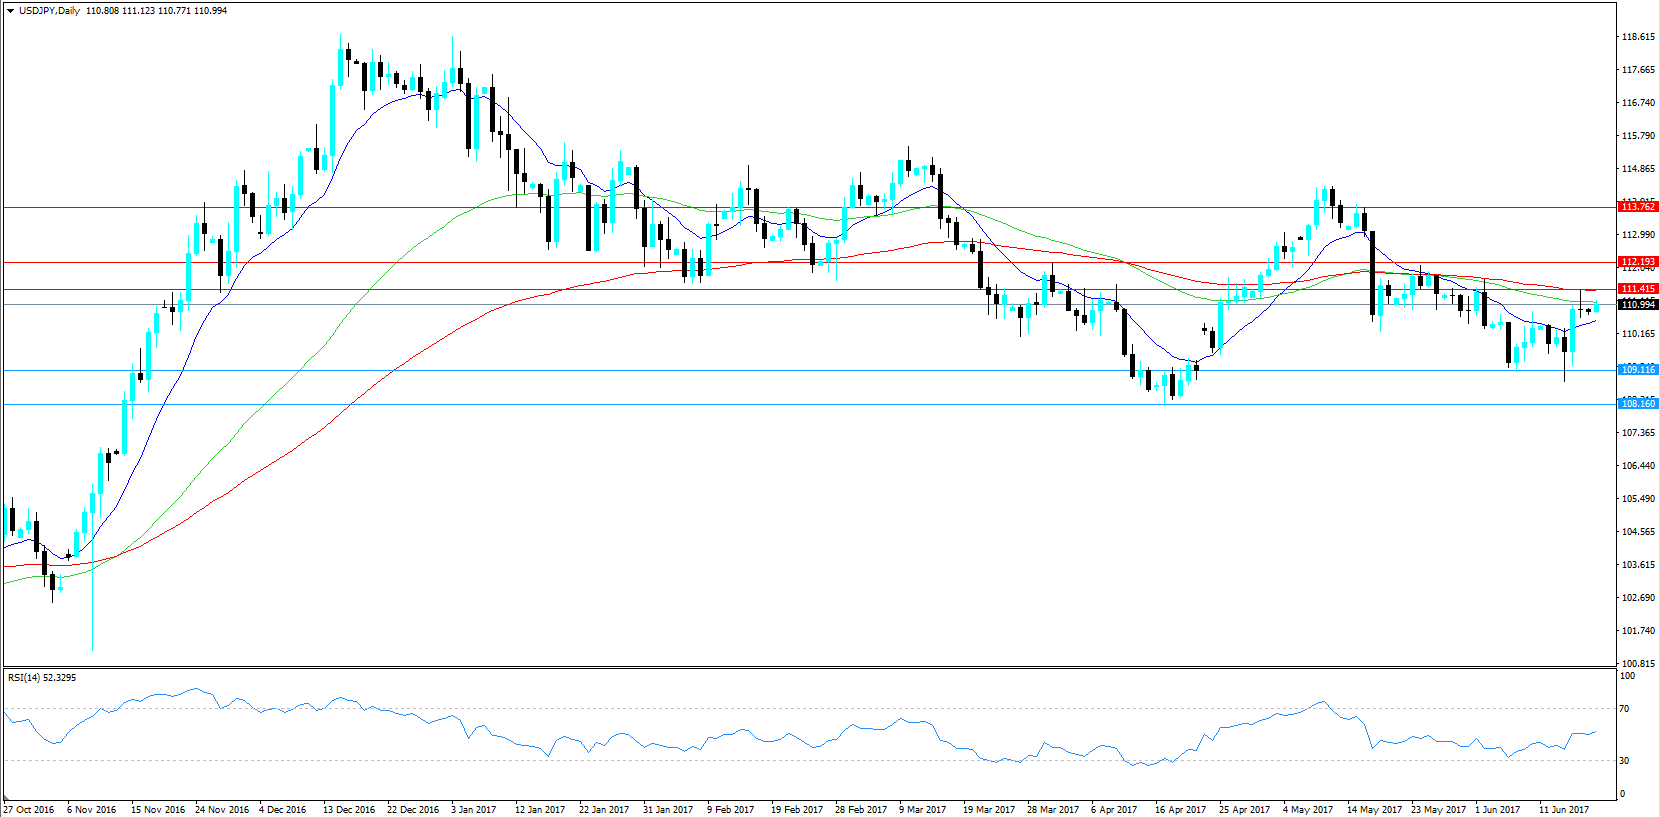Click the 24 Nov 2016 date label
Viewport: 1660px width, 817px height.
tap(222, 810)
